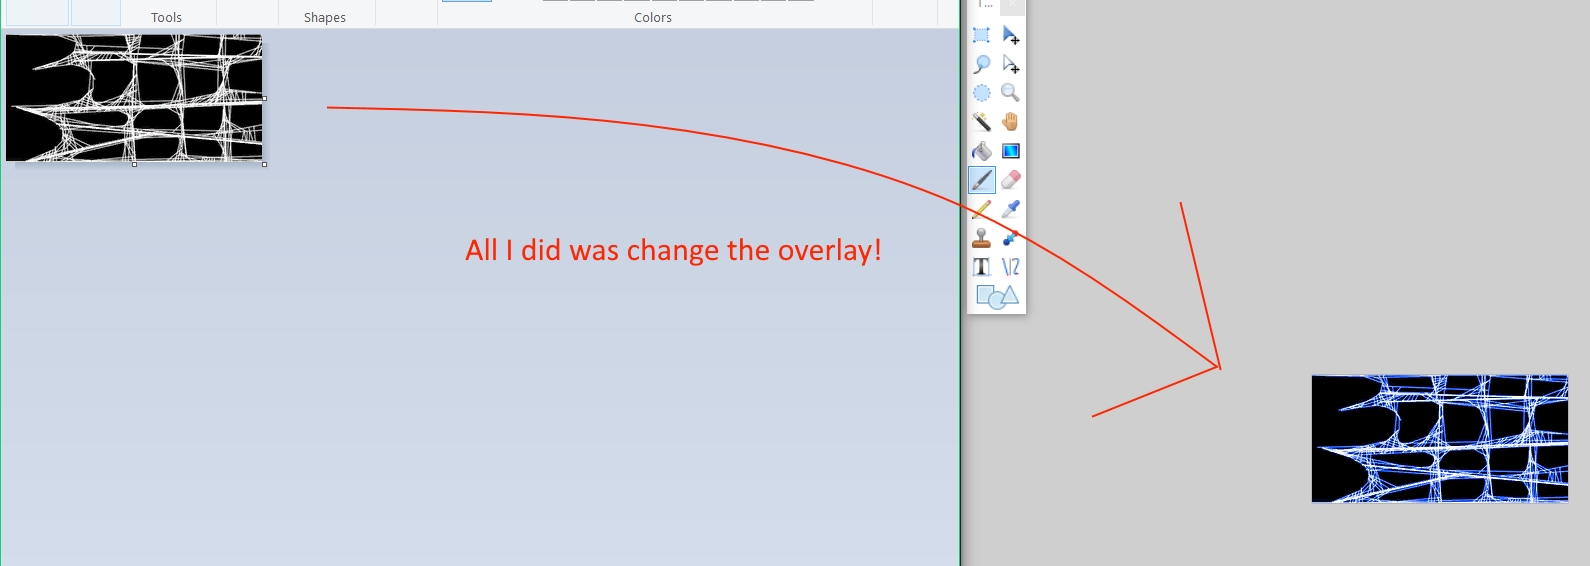This screenshot has height=566, width=1590.
Task: Select the Paint Bucket tool
Action: pos(982,151)
